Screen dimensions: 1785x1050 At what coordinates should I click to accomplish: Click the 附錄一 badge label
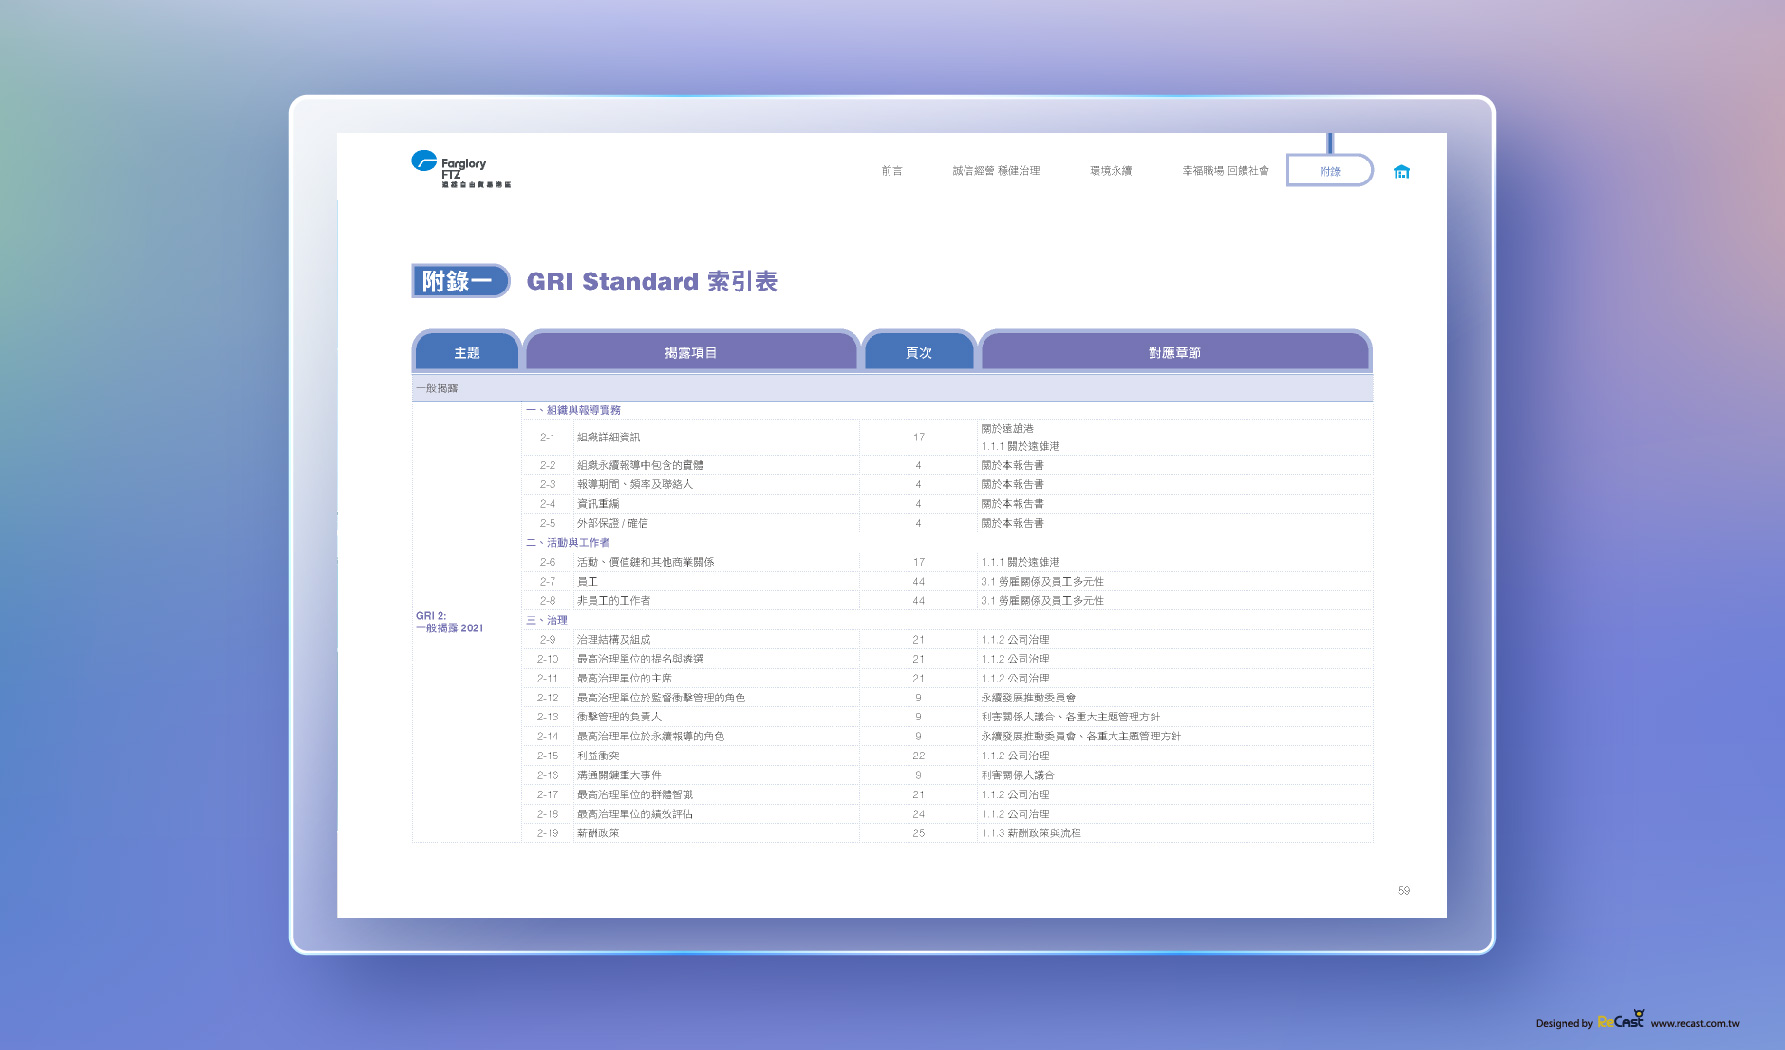pos(460,281)
